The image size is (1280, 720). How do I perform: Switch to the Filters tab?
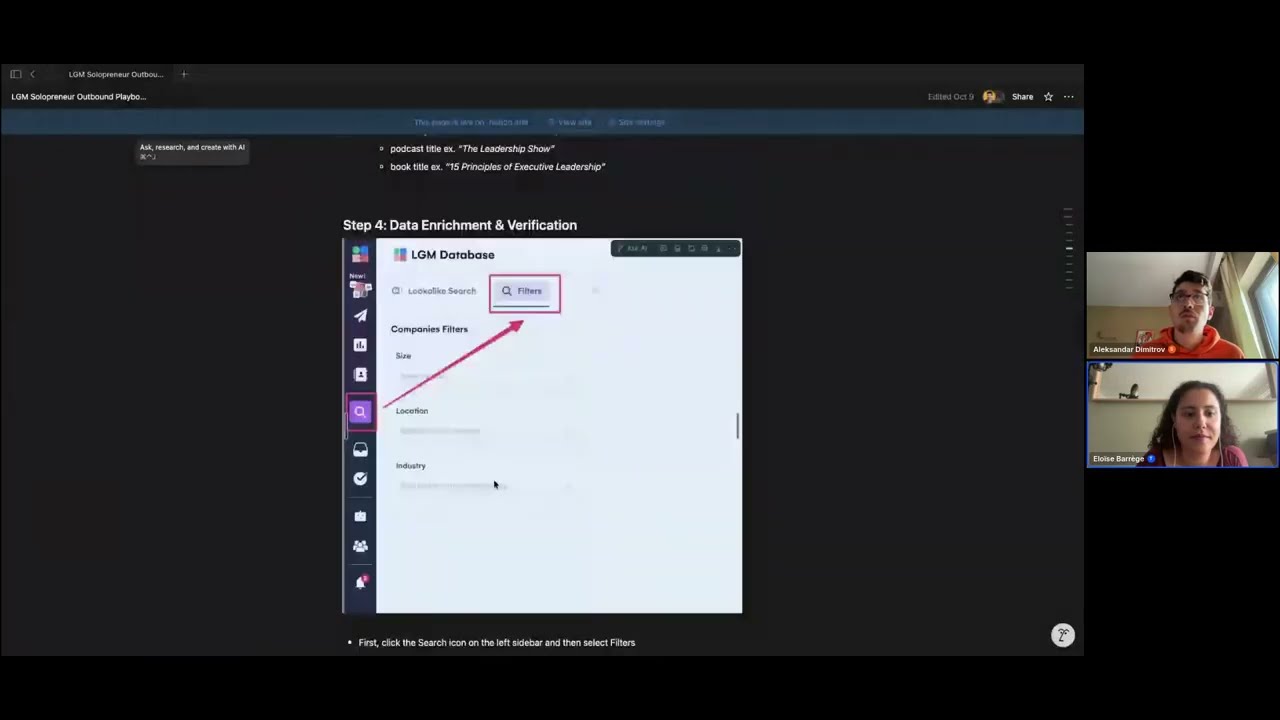click(x=524, y=291)
